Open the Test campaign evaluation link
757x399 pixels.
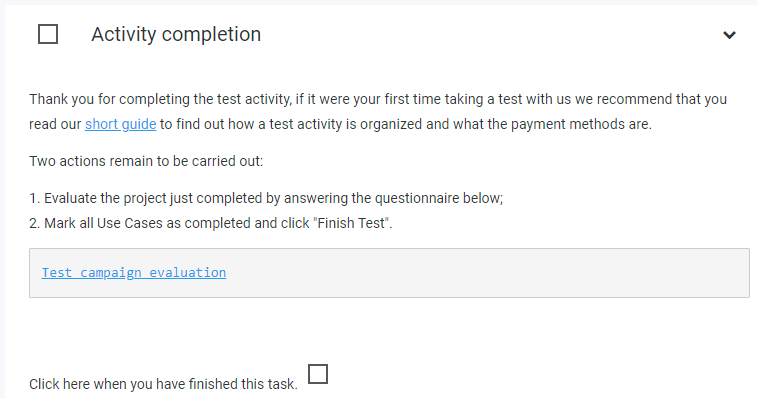click(134, 272)
